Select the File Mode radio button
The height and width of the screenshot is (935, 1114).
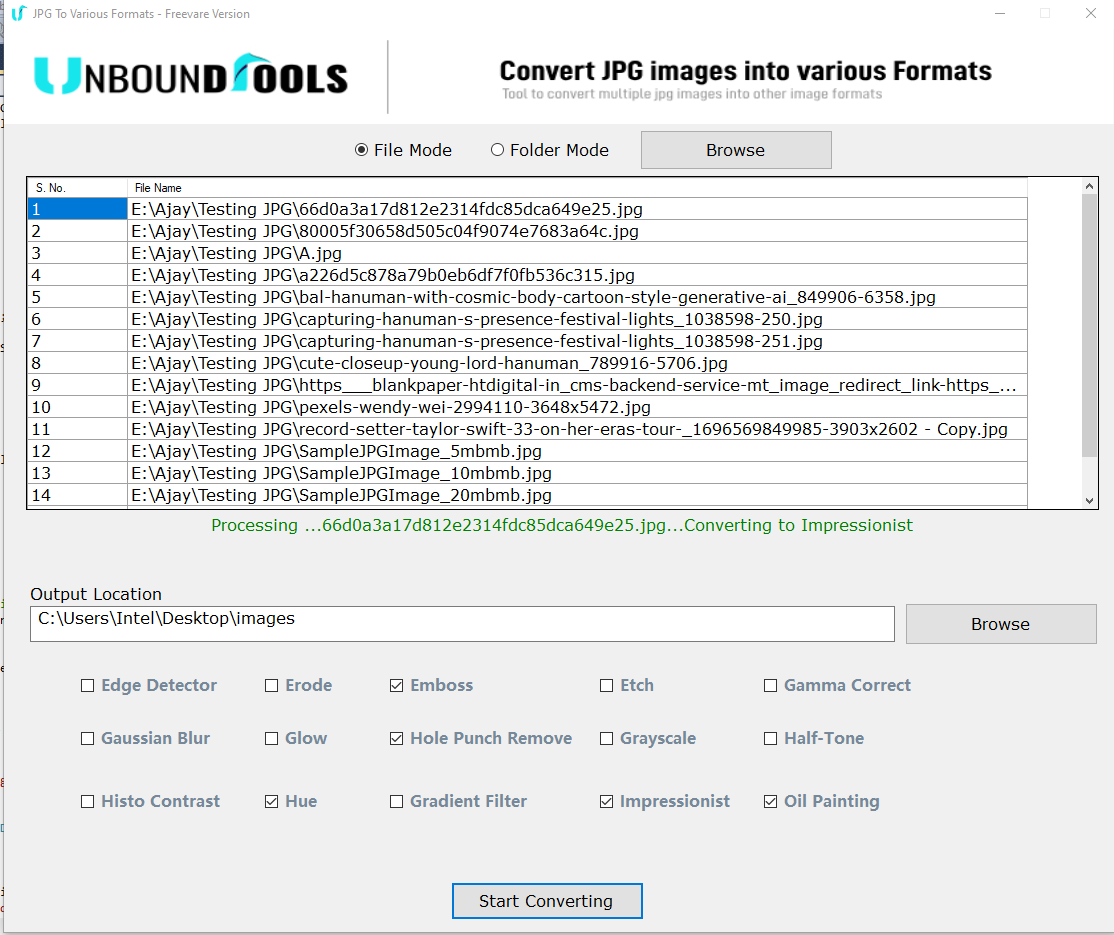pyautogui.click(x=361, y=149)
